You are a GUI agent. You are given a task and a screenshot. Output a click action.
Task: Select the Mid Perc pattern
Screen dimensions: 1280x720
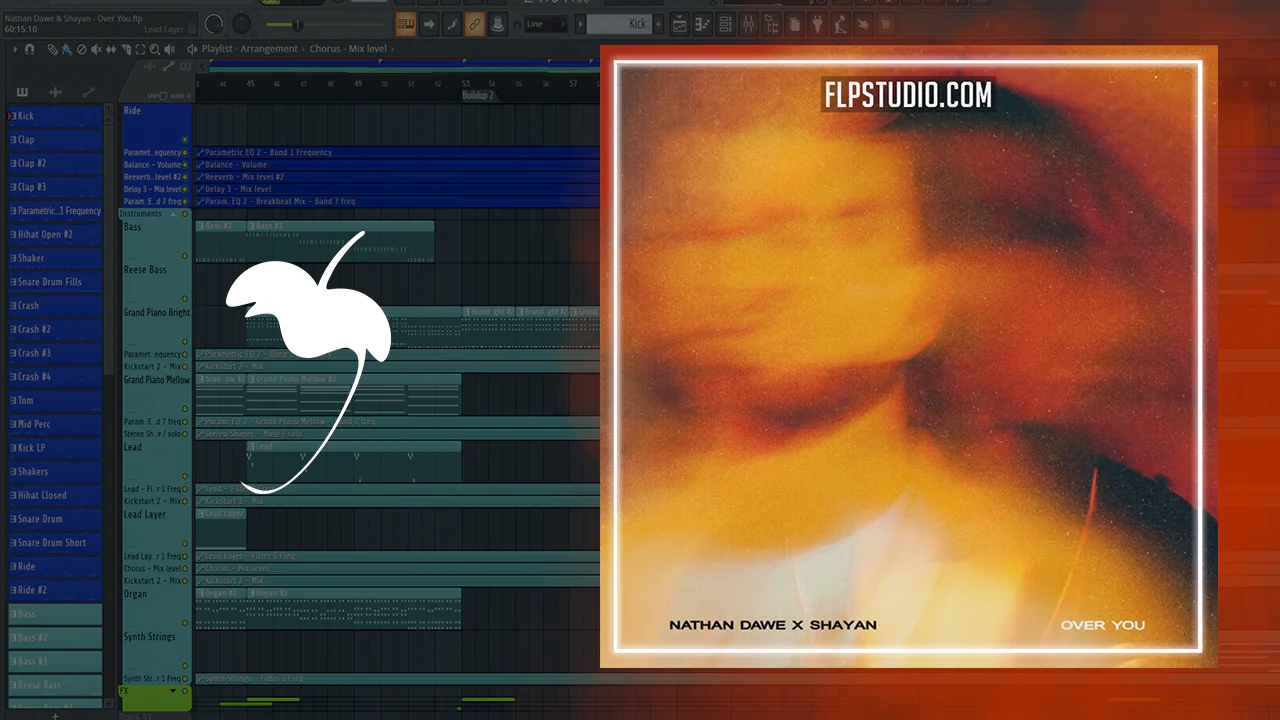(x=55, y=424)
